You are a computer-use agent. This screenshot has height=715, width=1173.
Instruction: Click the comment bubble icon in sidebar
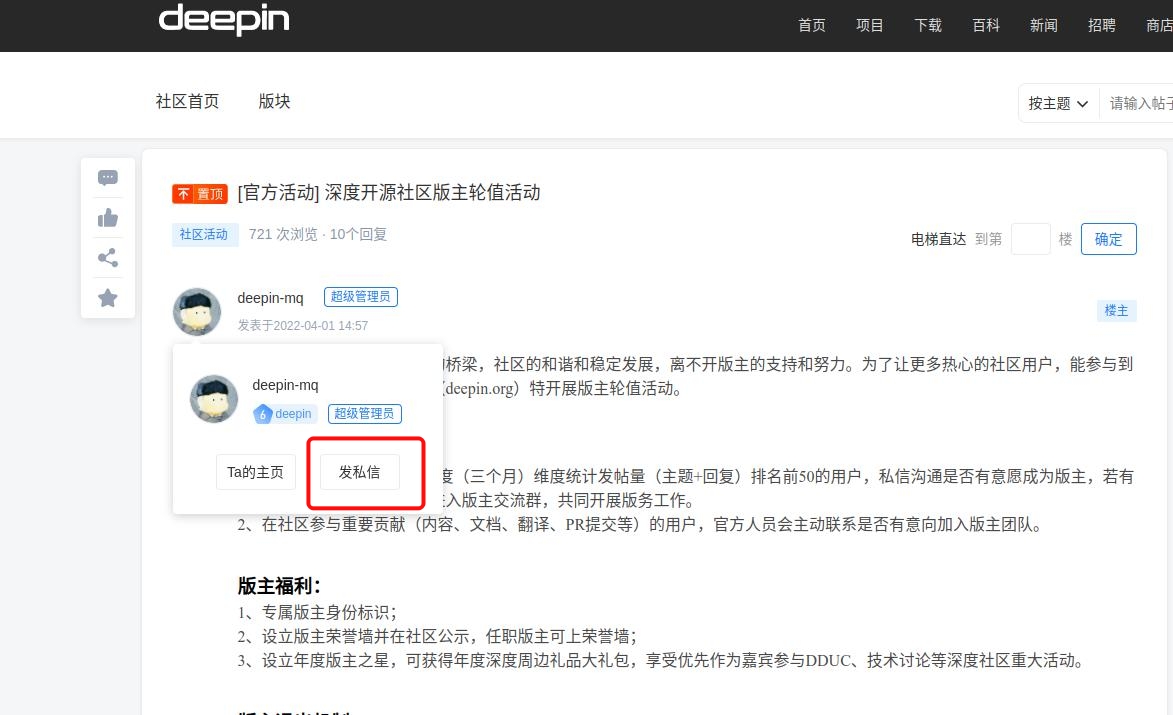point(108,178)
